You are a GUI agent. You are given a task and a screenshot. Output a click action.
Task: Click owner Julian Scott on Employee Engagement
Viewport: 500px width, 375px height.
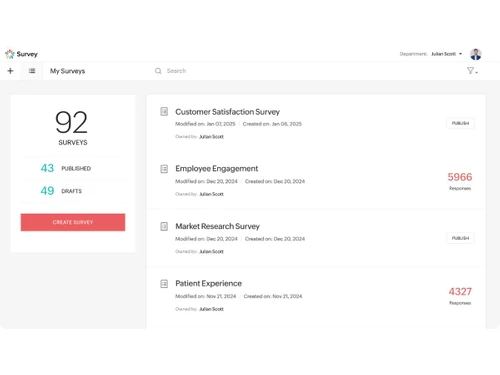211,194
